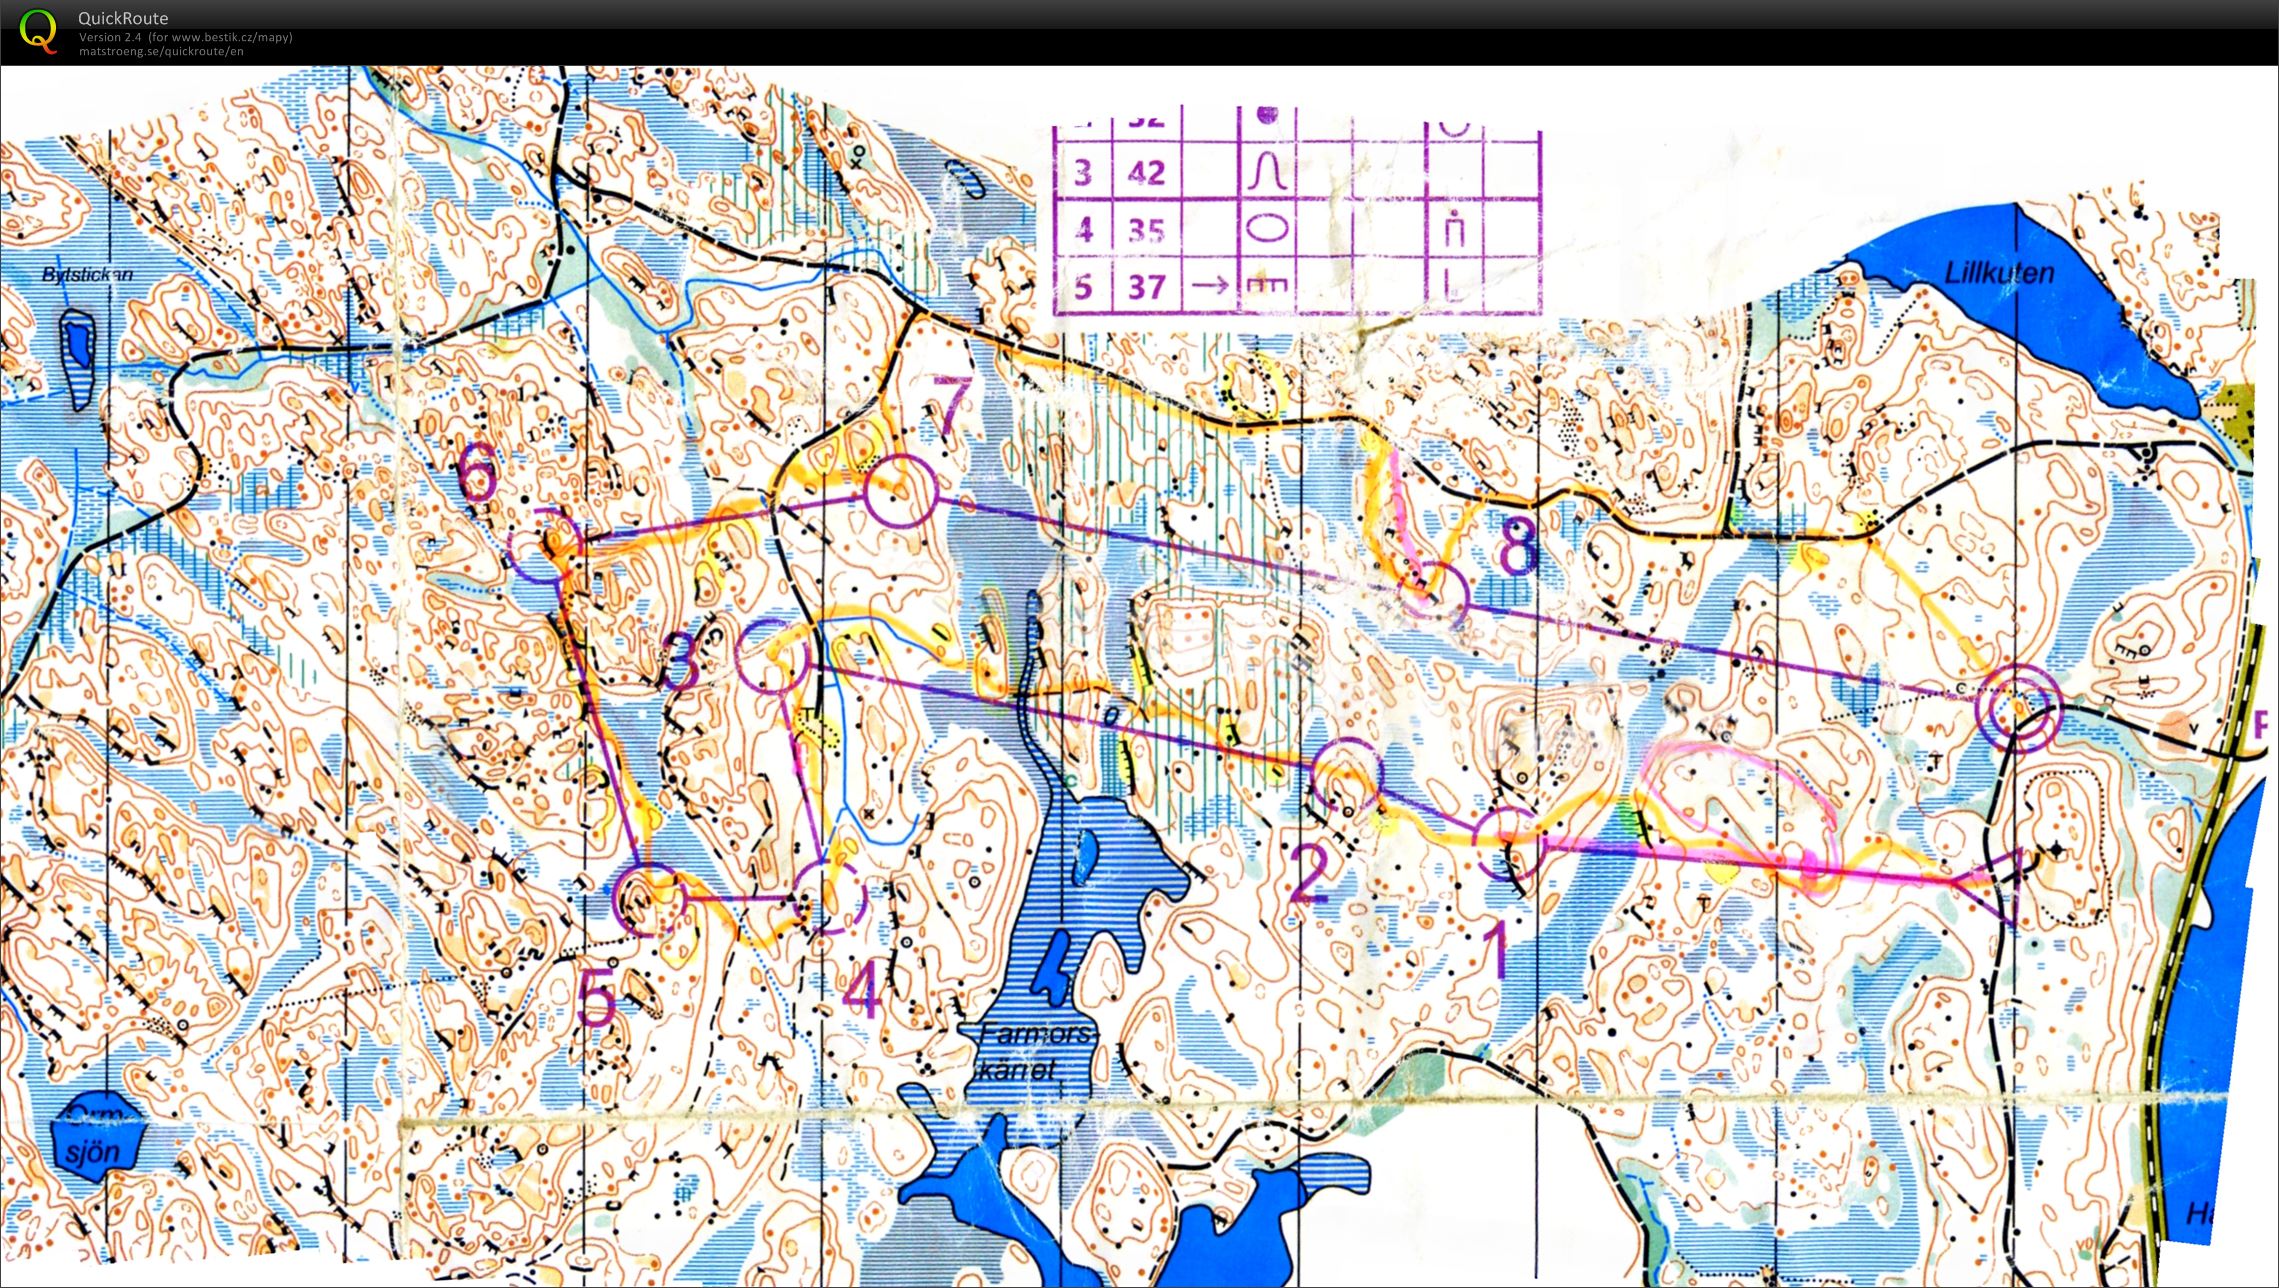Click the control circle for control 8
This screenshot has height=1288, width=2279.
click(x=1431, y=597)
